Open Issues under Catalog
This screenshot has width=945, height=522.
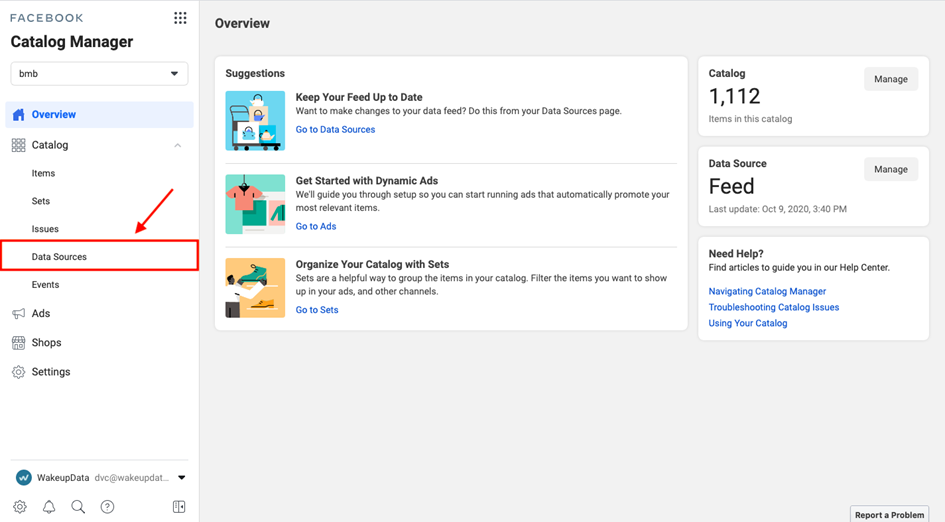(45, 229)
